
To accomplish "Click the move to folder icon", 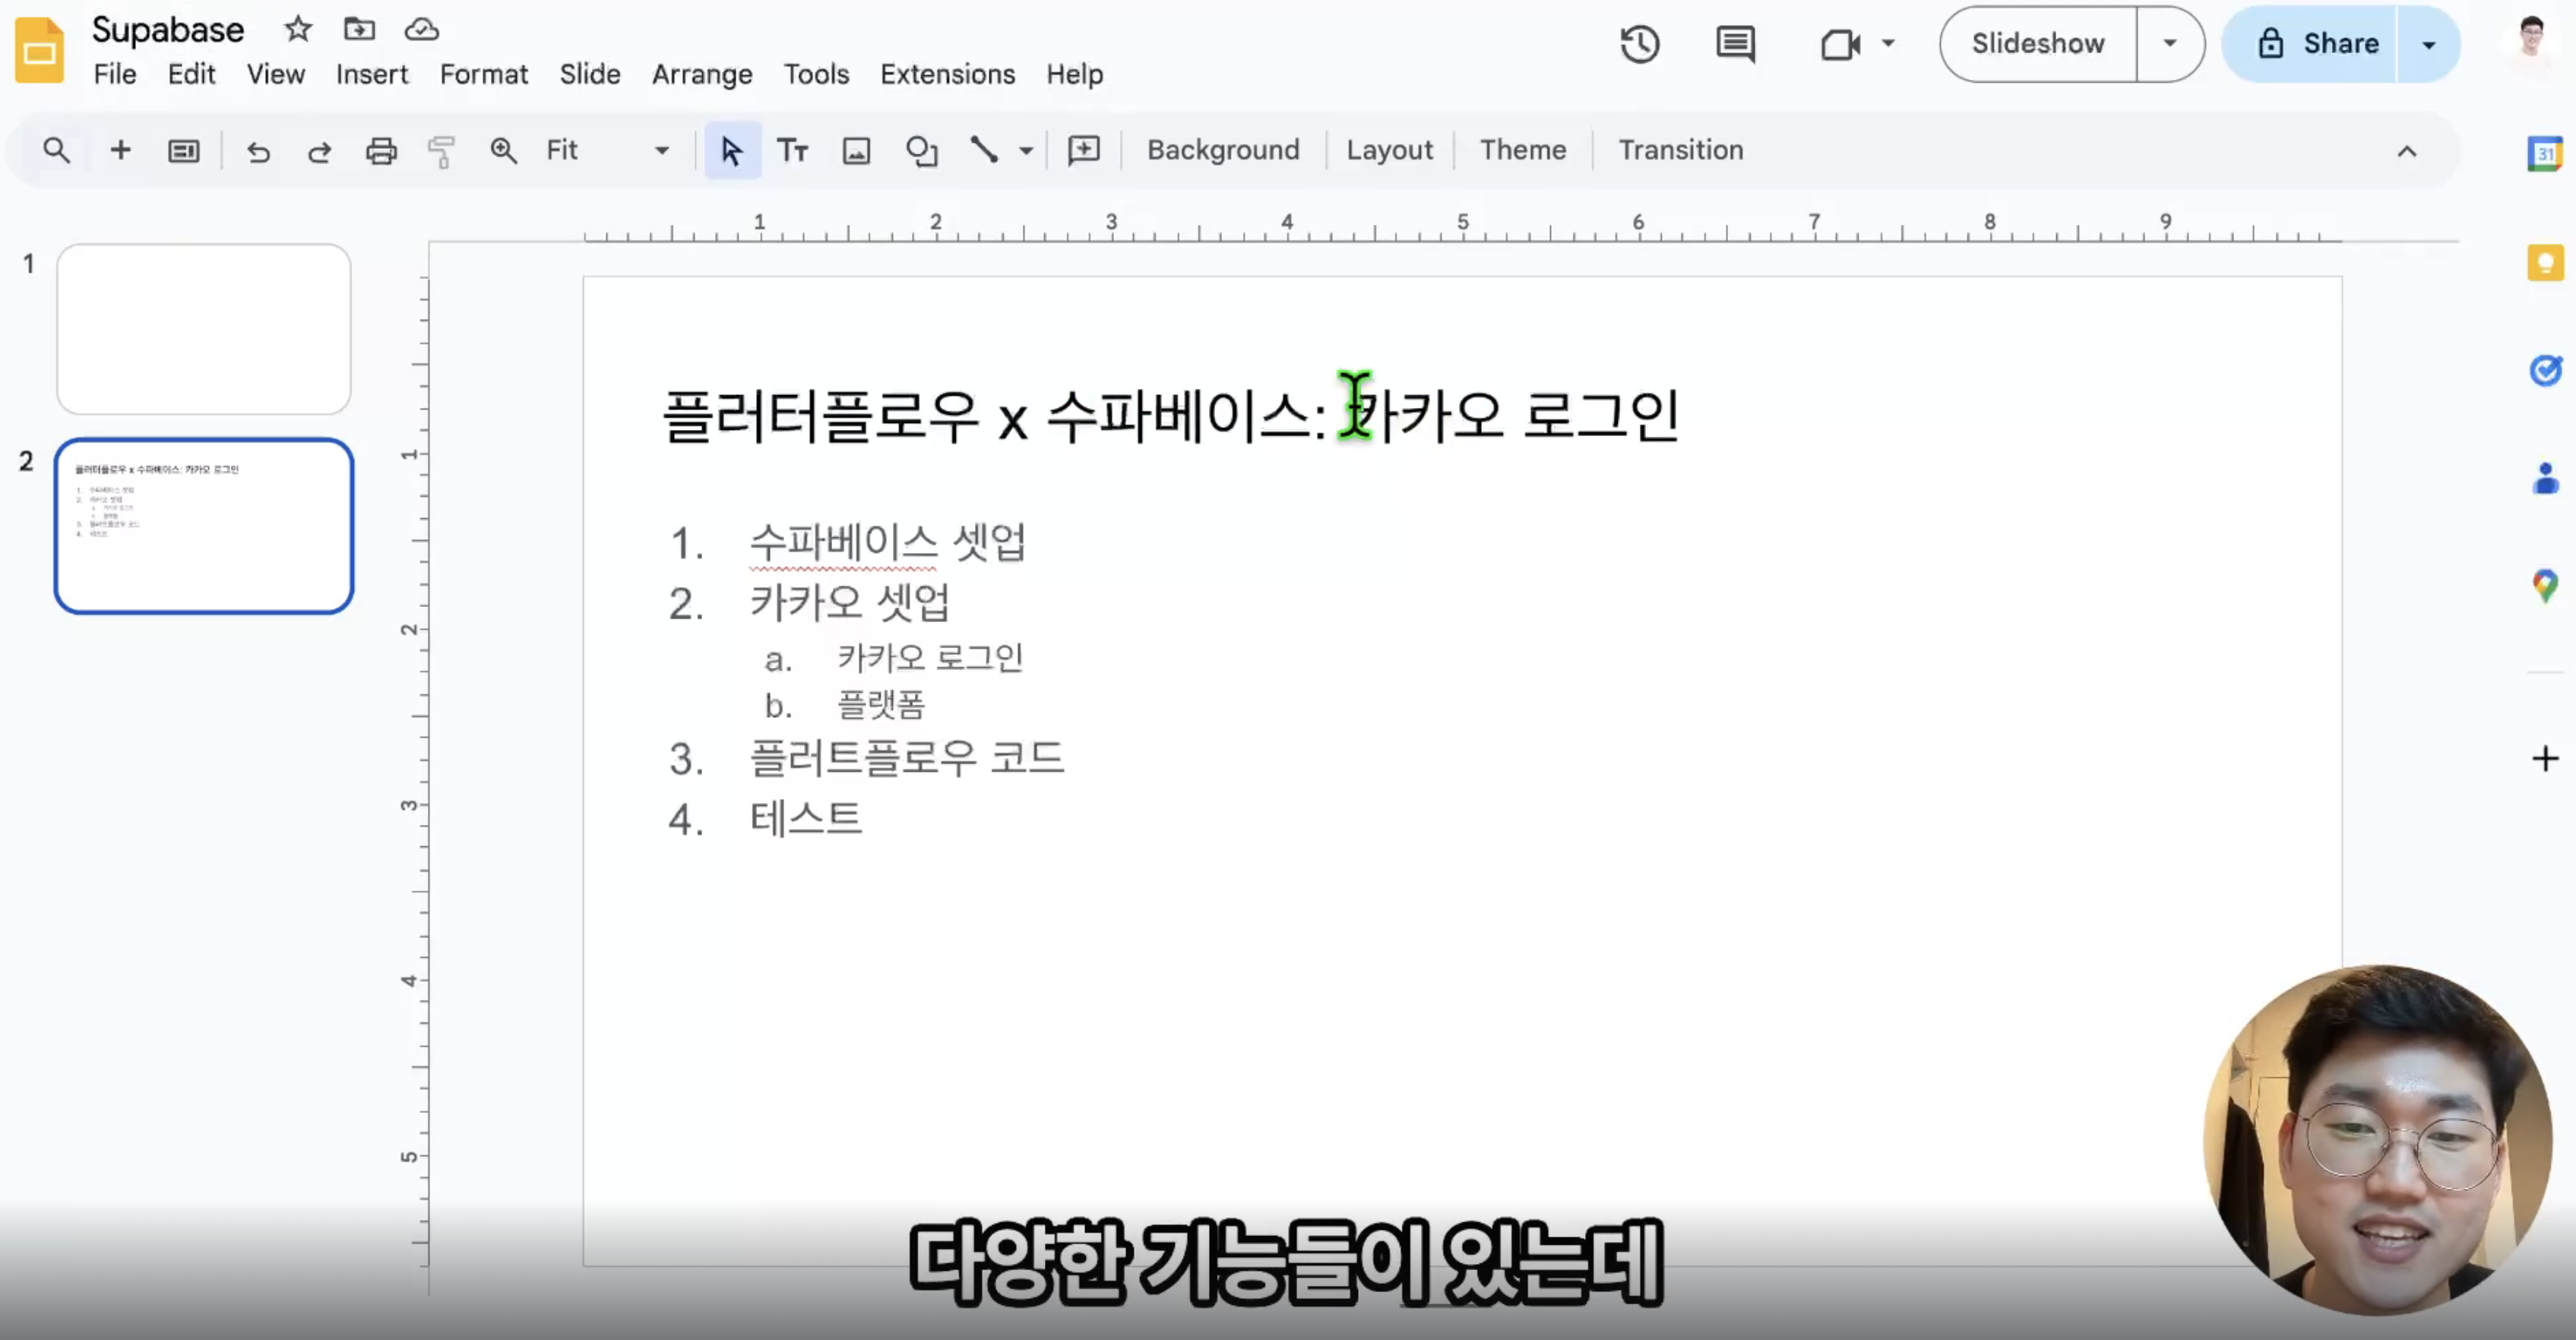I will click(359, 29).
